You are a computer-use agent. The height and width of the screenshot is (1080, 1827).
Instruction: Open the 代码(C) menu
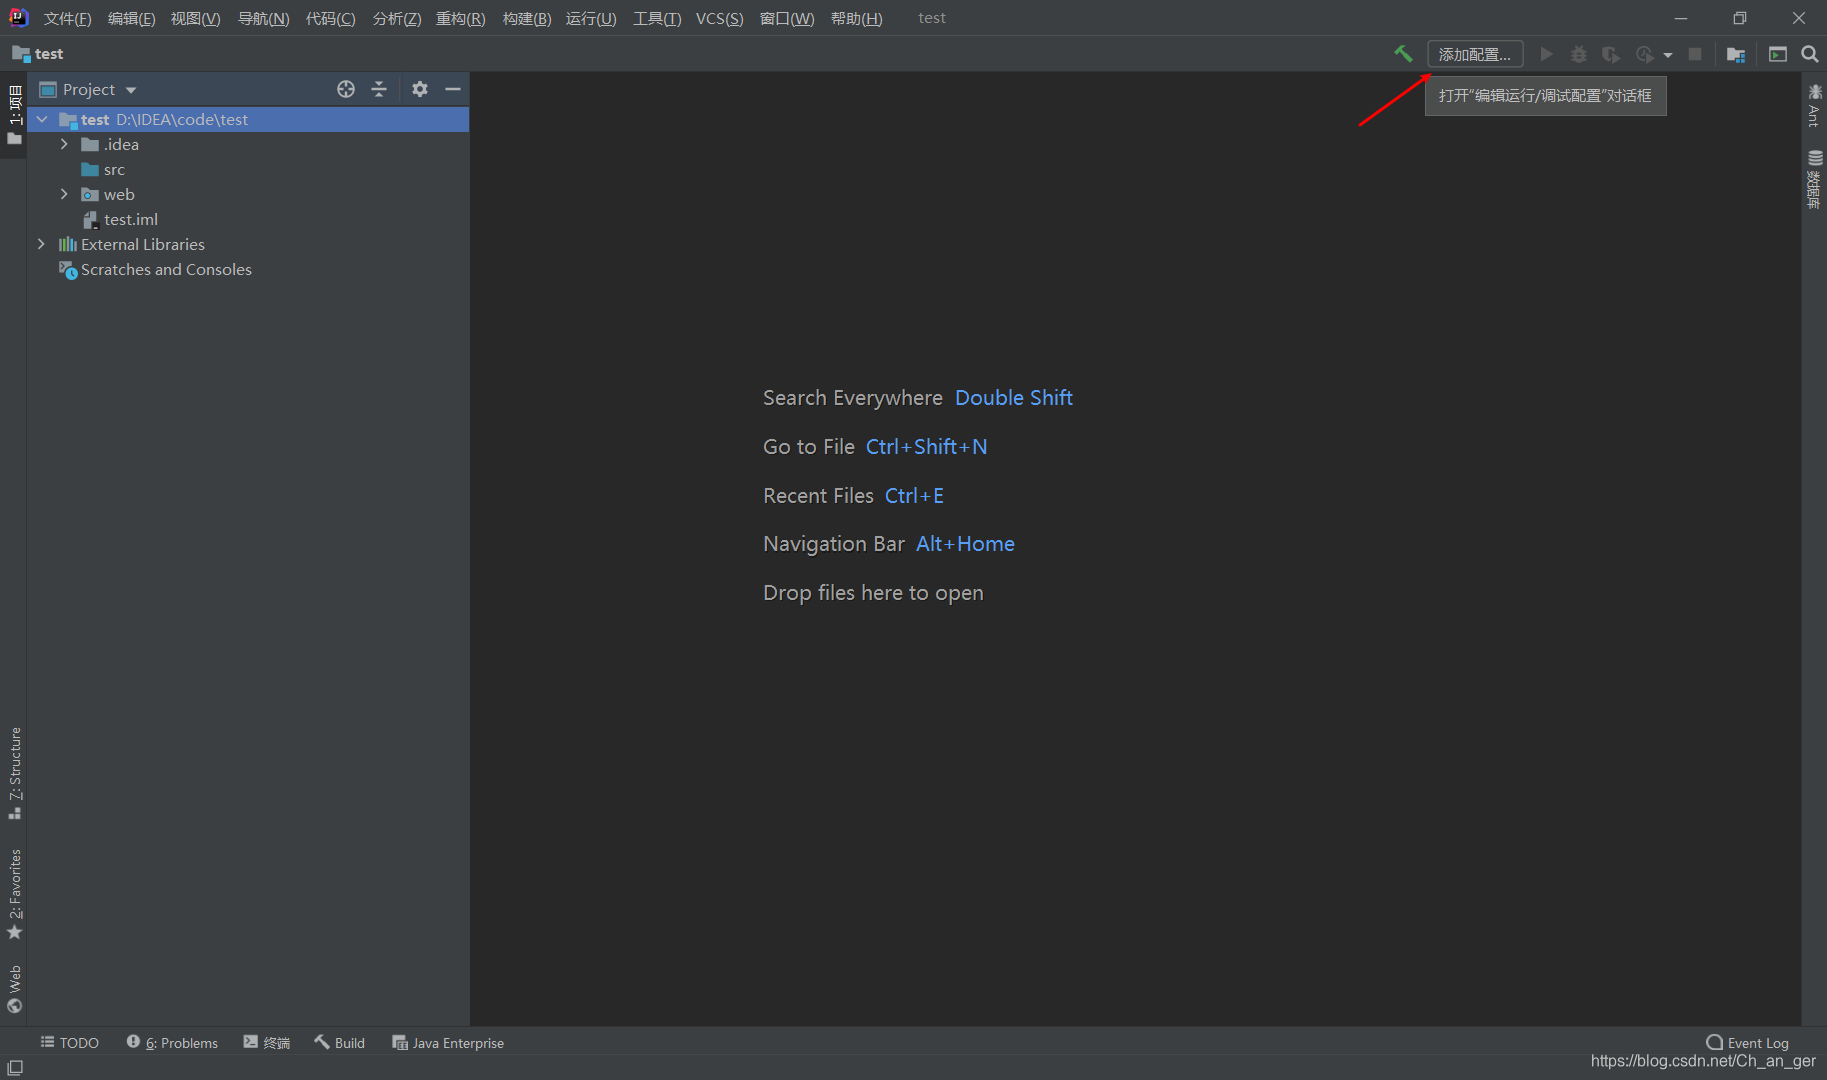[x=330, y=18]
